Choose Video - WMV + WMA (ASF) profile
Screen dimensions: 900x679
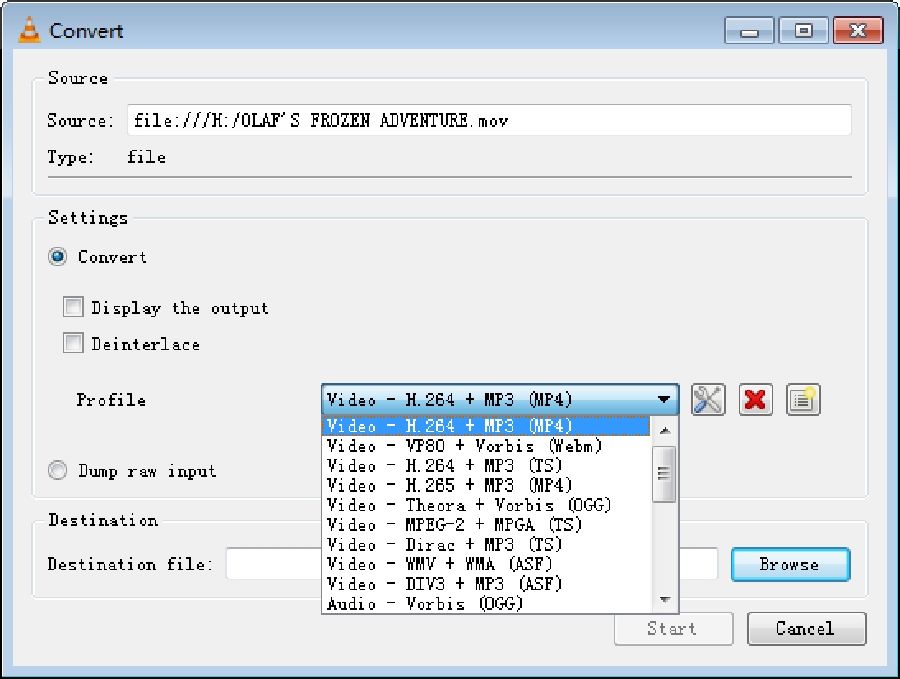pos(487,564)
